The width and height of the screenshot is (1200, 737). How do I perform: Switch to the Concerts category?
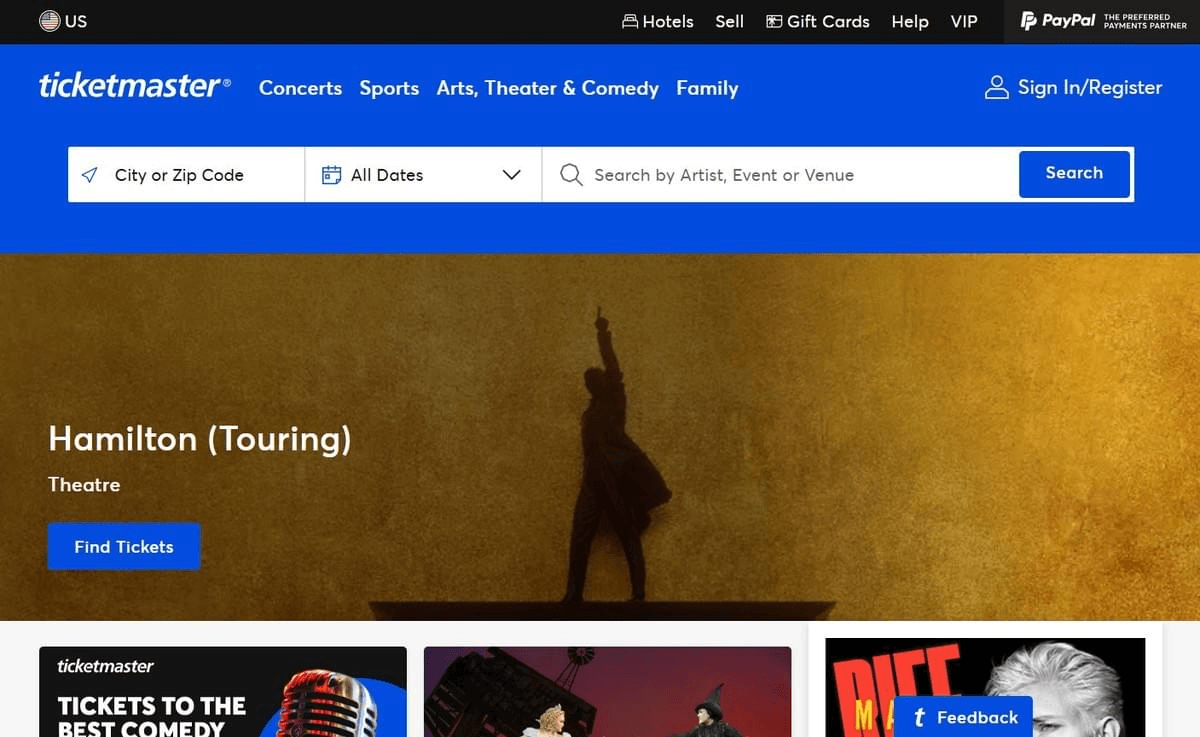300,88
